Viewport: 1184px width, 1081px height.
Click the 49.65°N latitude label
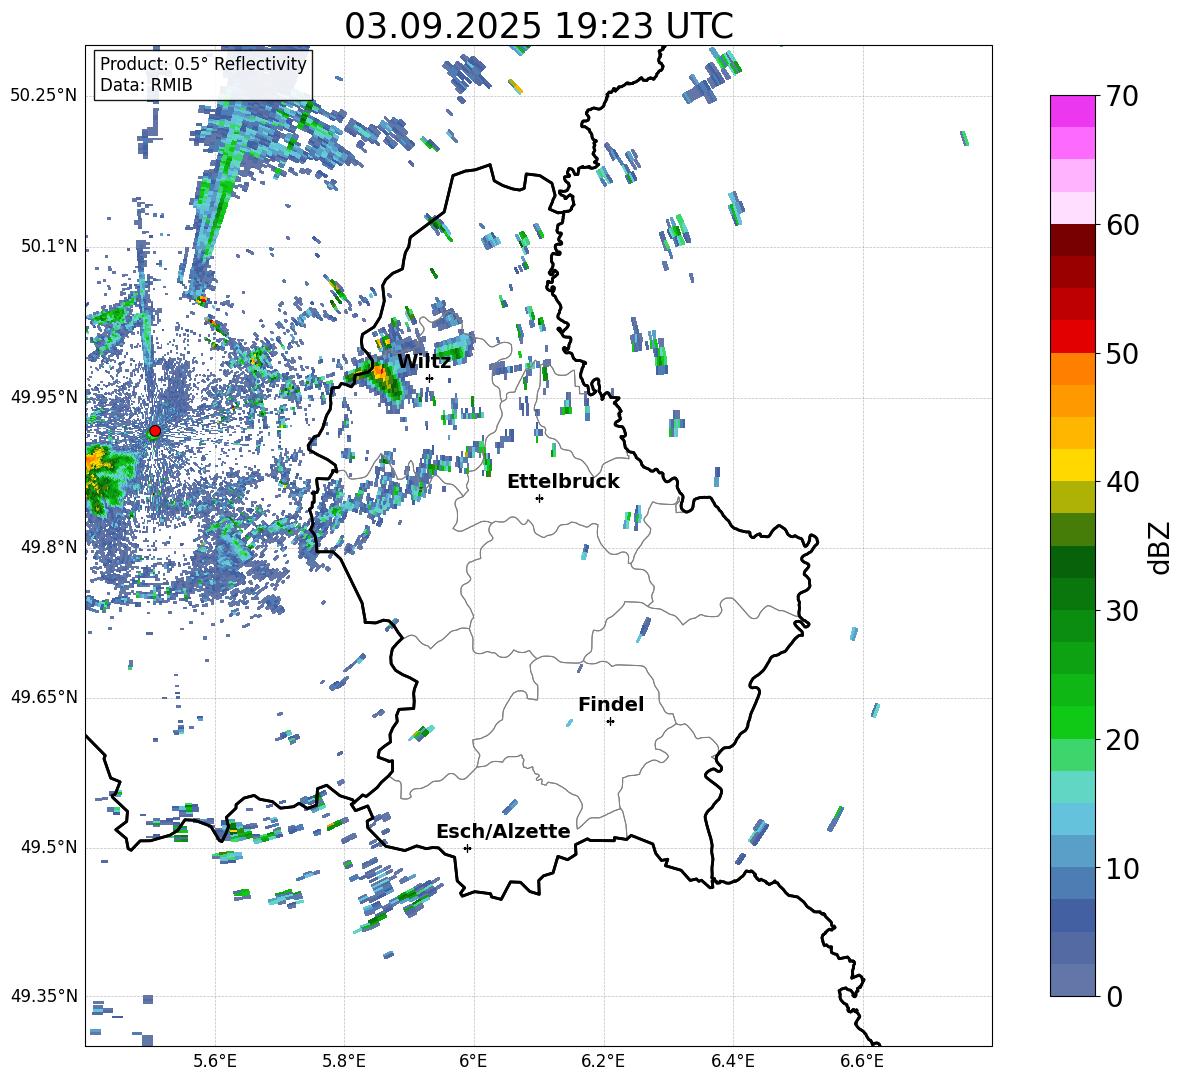coord(44,697)
